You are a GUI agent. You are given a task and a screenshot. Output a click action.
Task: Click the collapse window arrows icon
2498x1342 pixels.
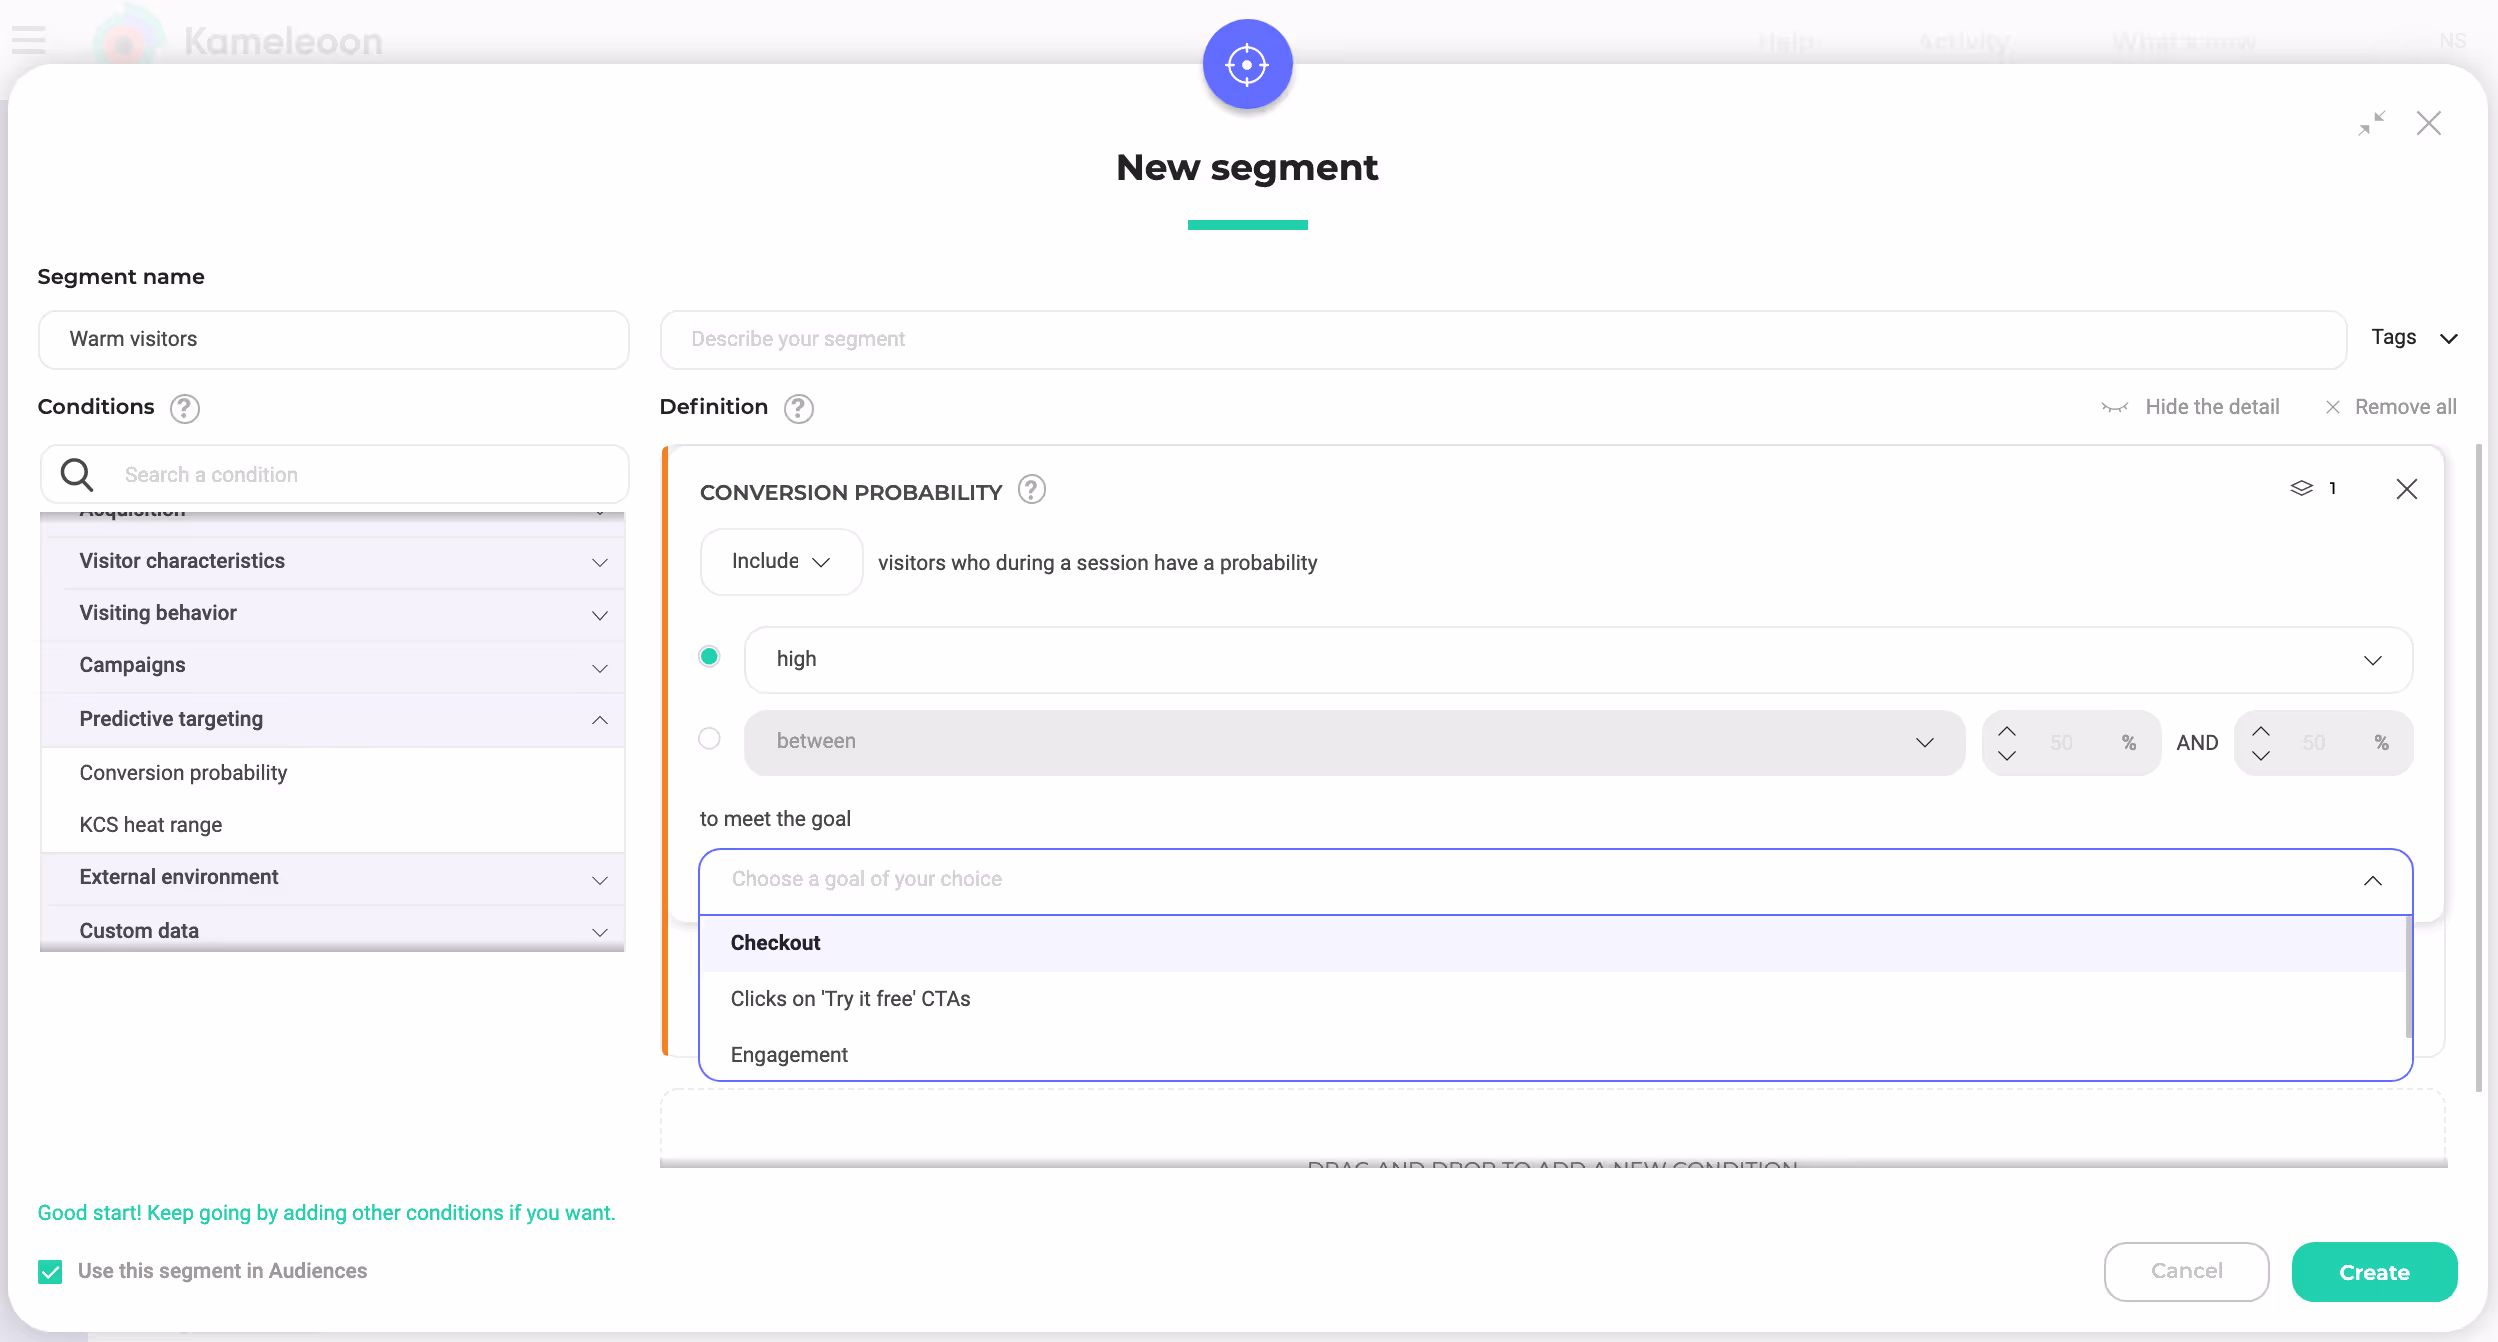[x=2371, y=123]
